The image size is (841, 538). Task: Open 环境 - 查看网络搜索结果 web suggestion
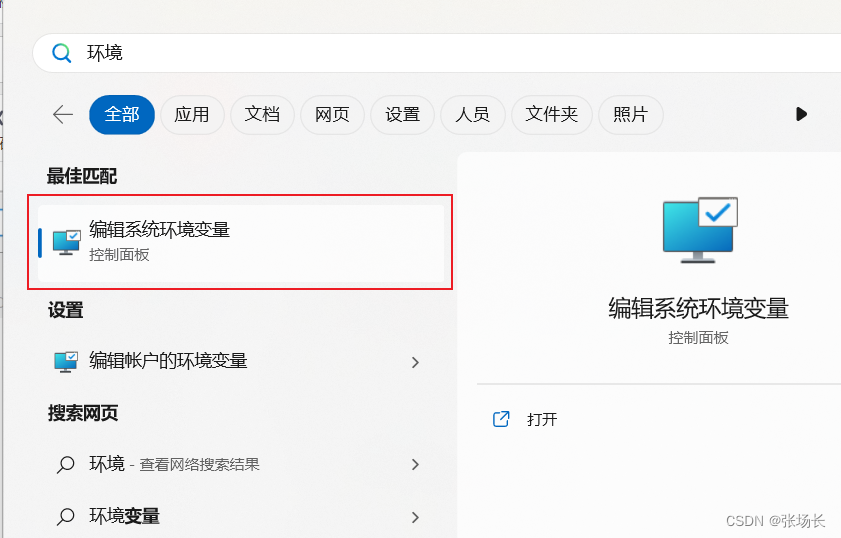coord(240,464)
